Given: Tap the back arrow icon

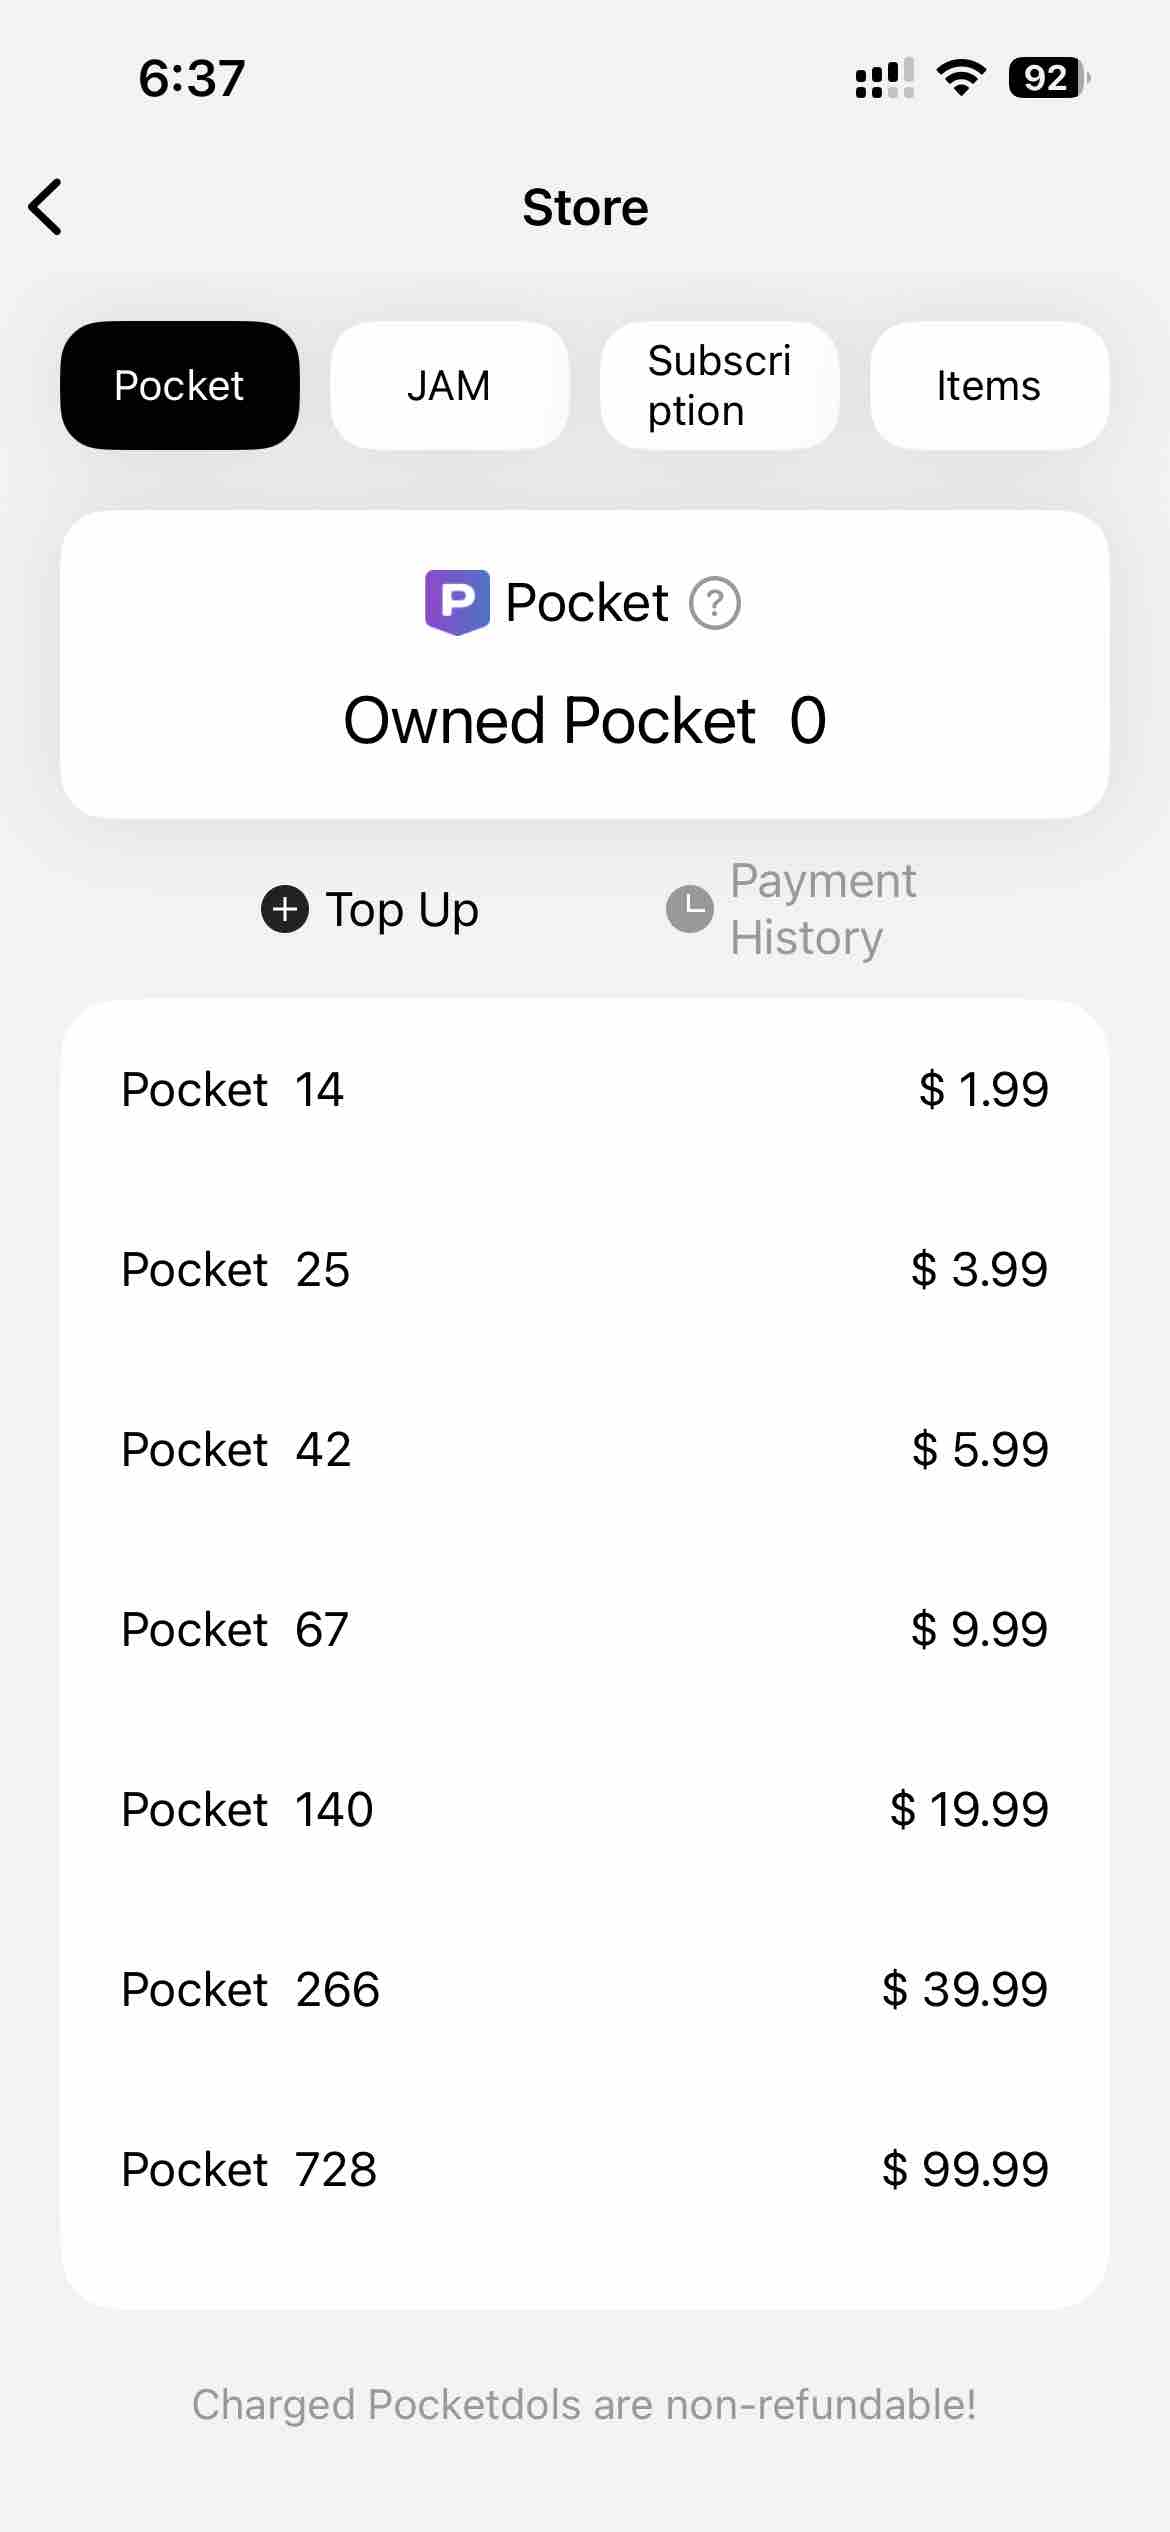Looking at the screenshot, I should coord(46,207).
